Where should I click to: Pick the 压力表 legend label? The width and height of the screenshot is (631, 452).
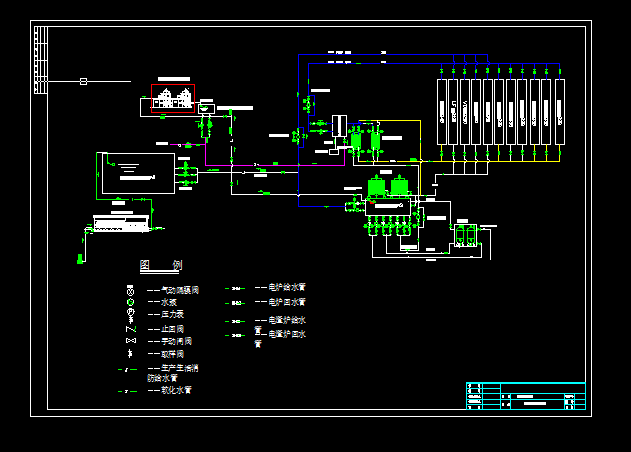coord(173,314)
